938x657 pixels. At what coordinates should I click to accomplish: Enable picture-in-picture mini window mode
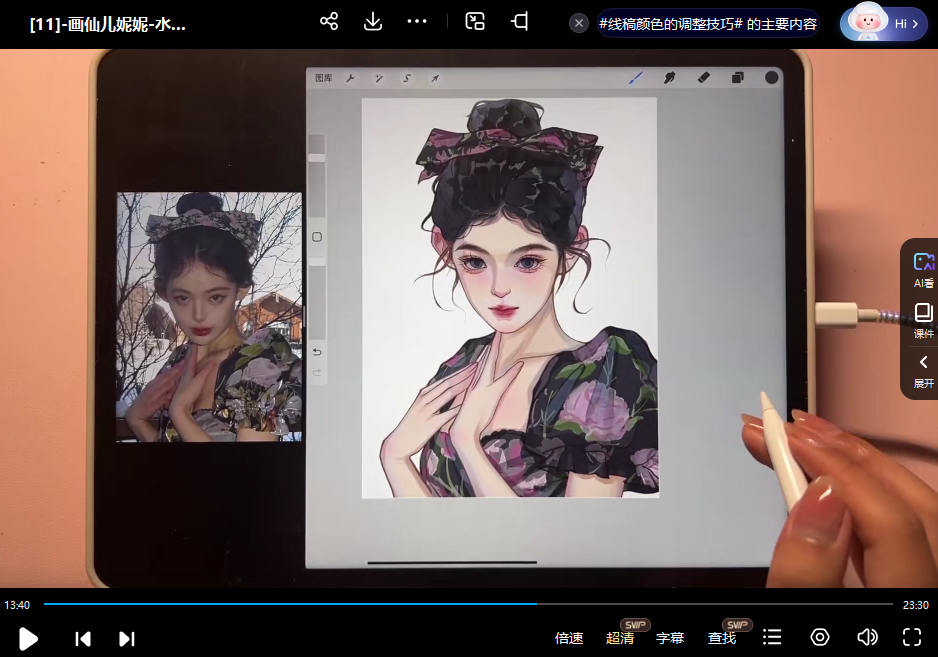[x=476, y=22]
